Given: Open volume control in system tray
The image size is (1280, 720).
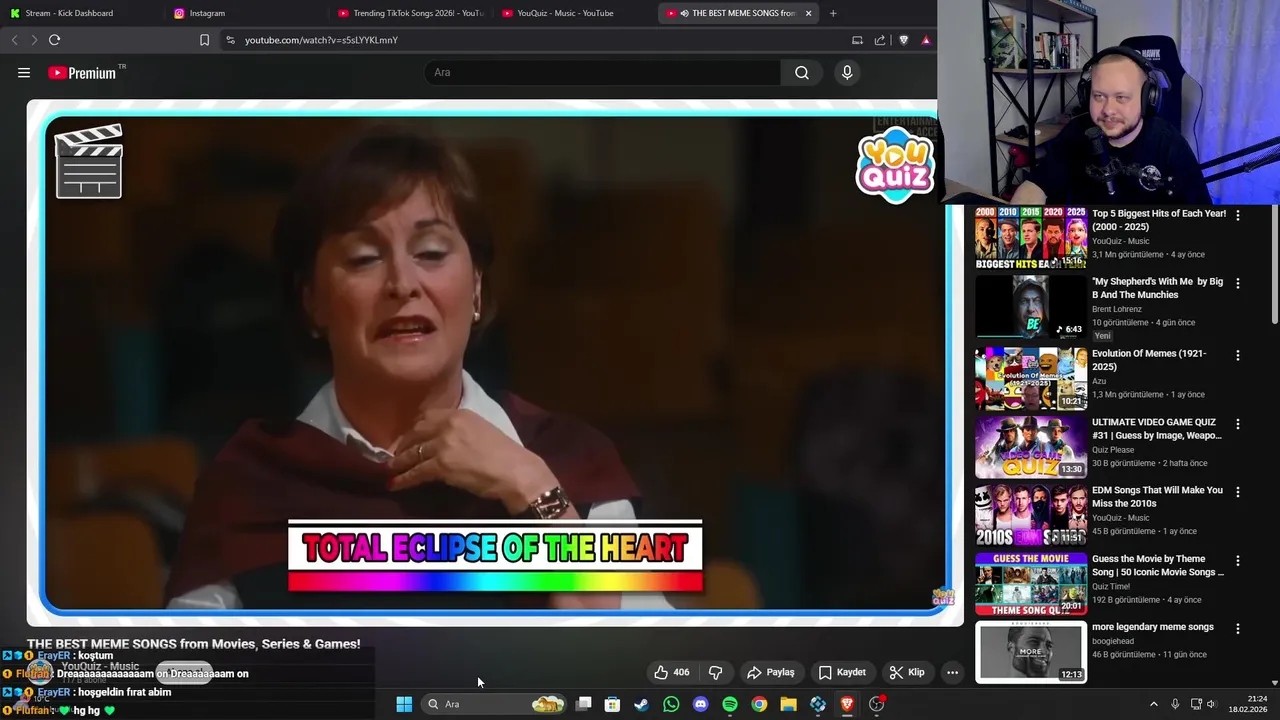Looking at the screenshot, I should click(1211, 704).
